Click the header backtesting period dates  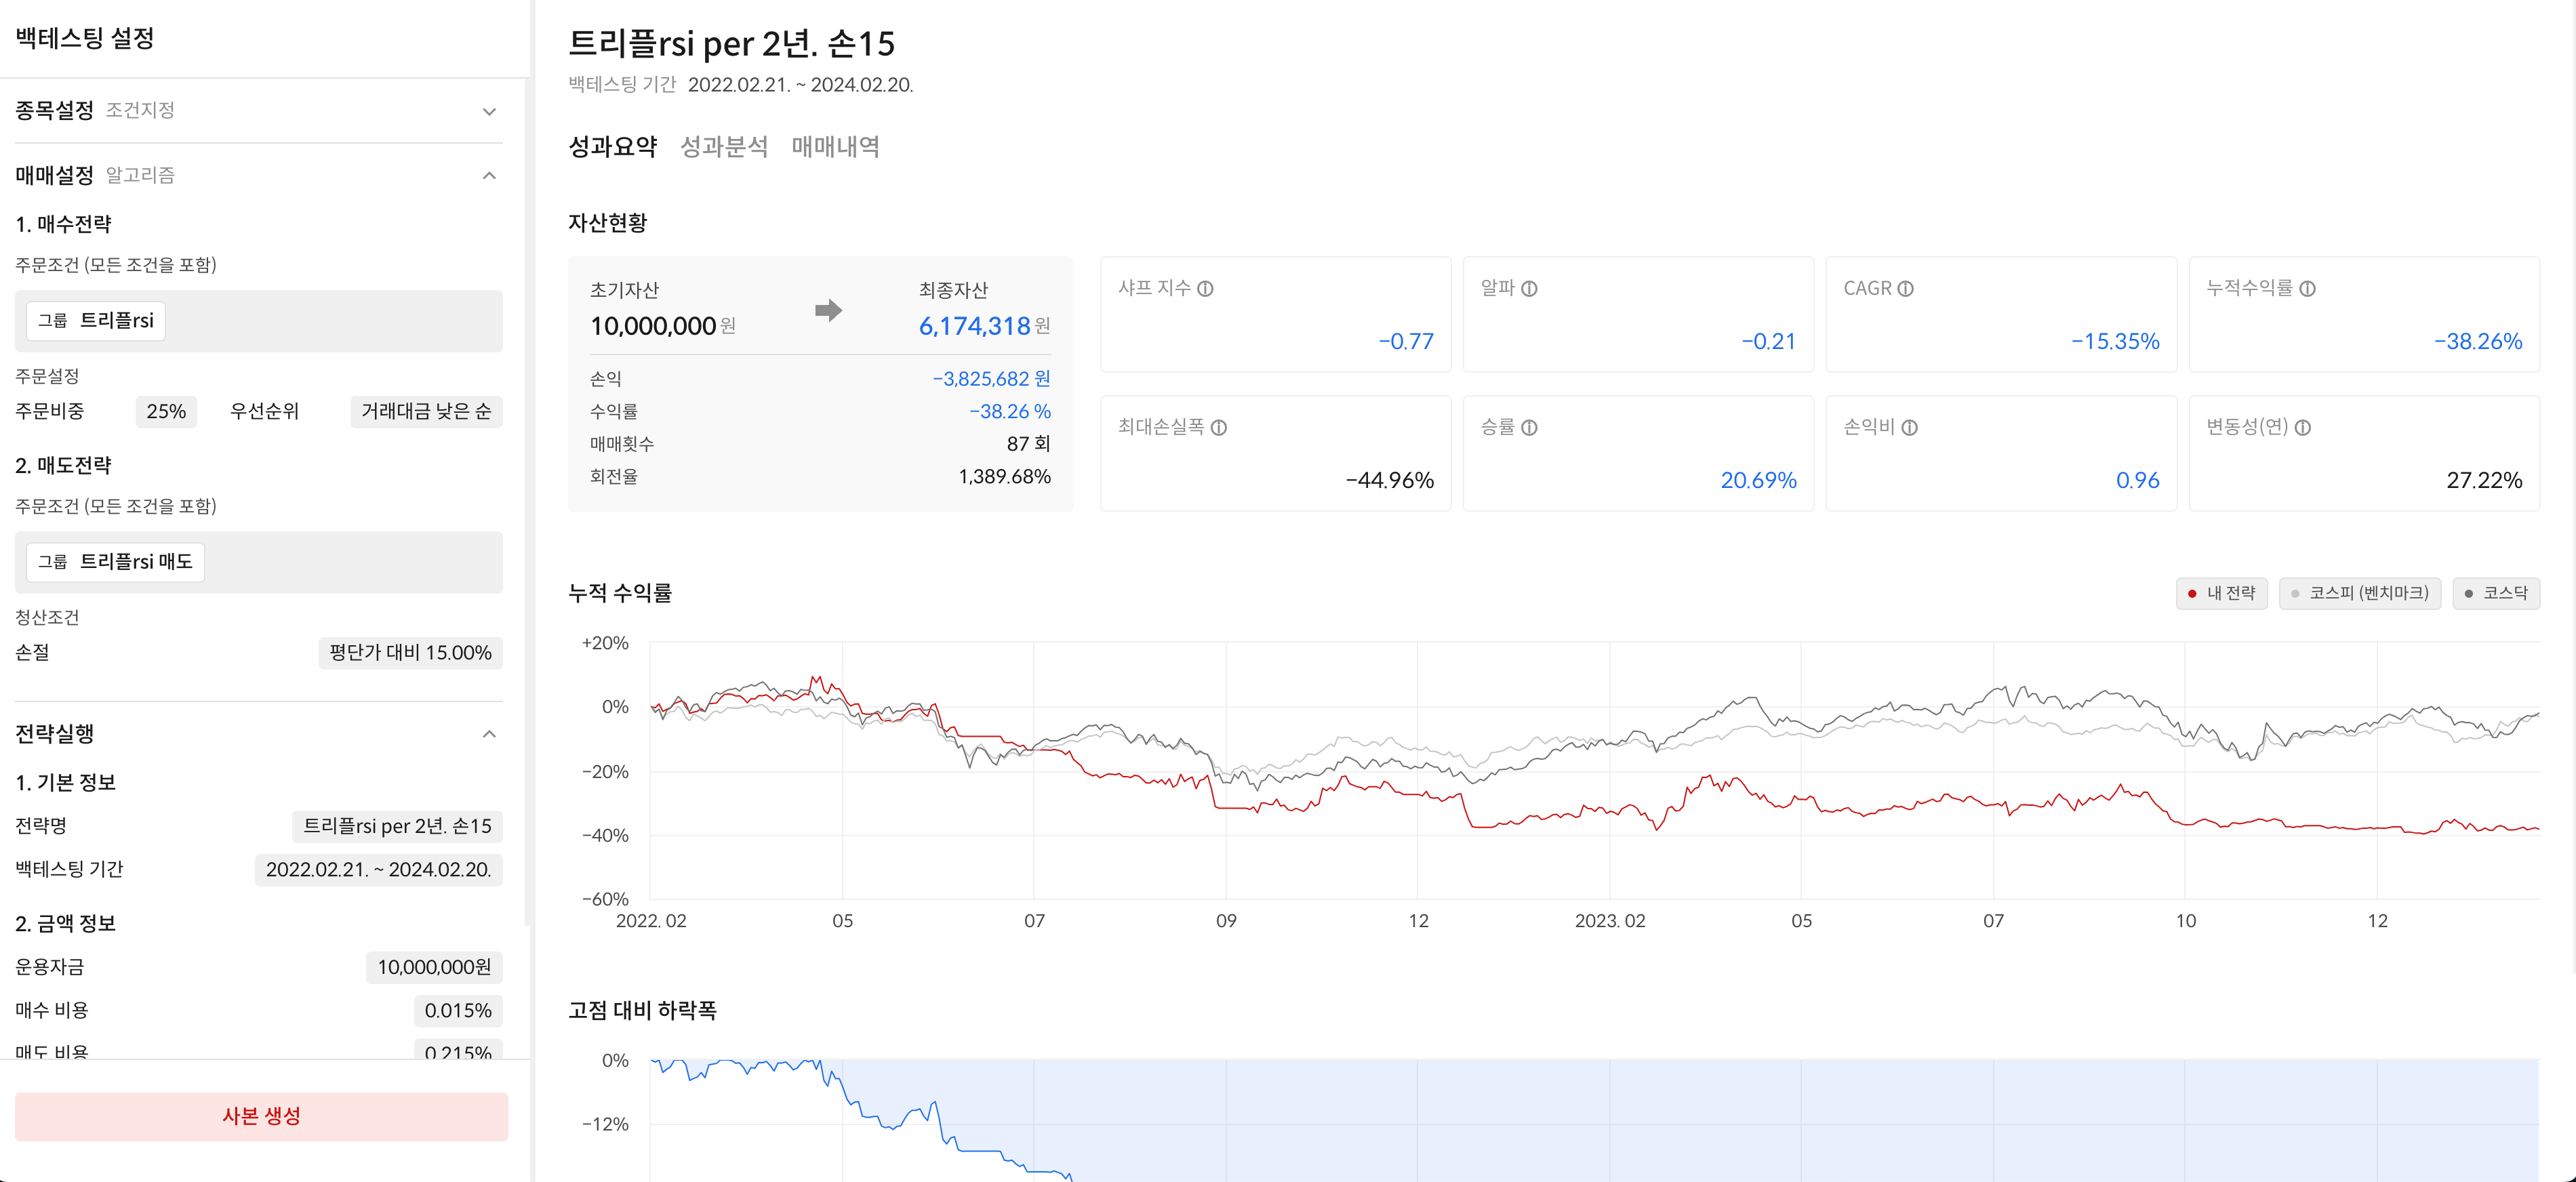click(800, 85)
